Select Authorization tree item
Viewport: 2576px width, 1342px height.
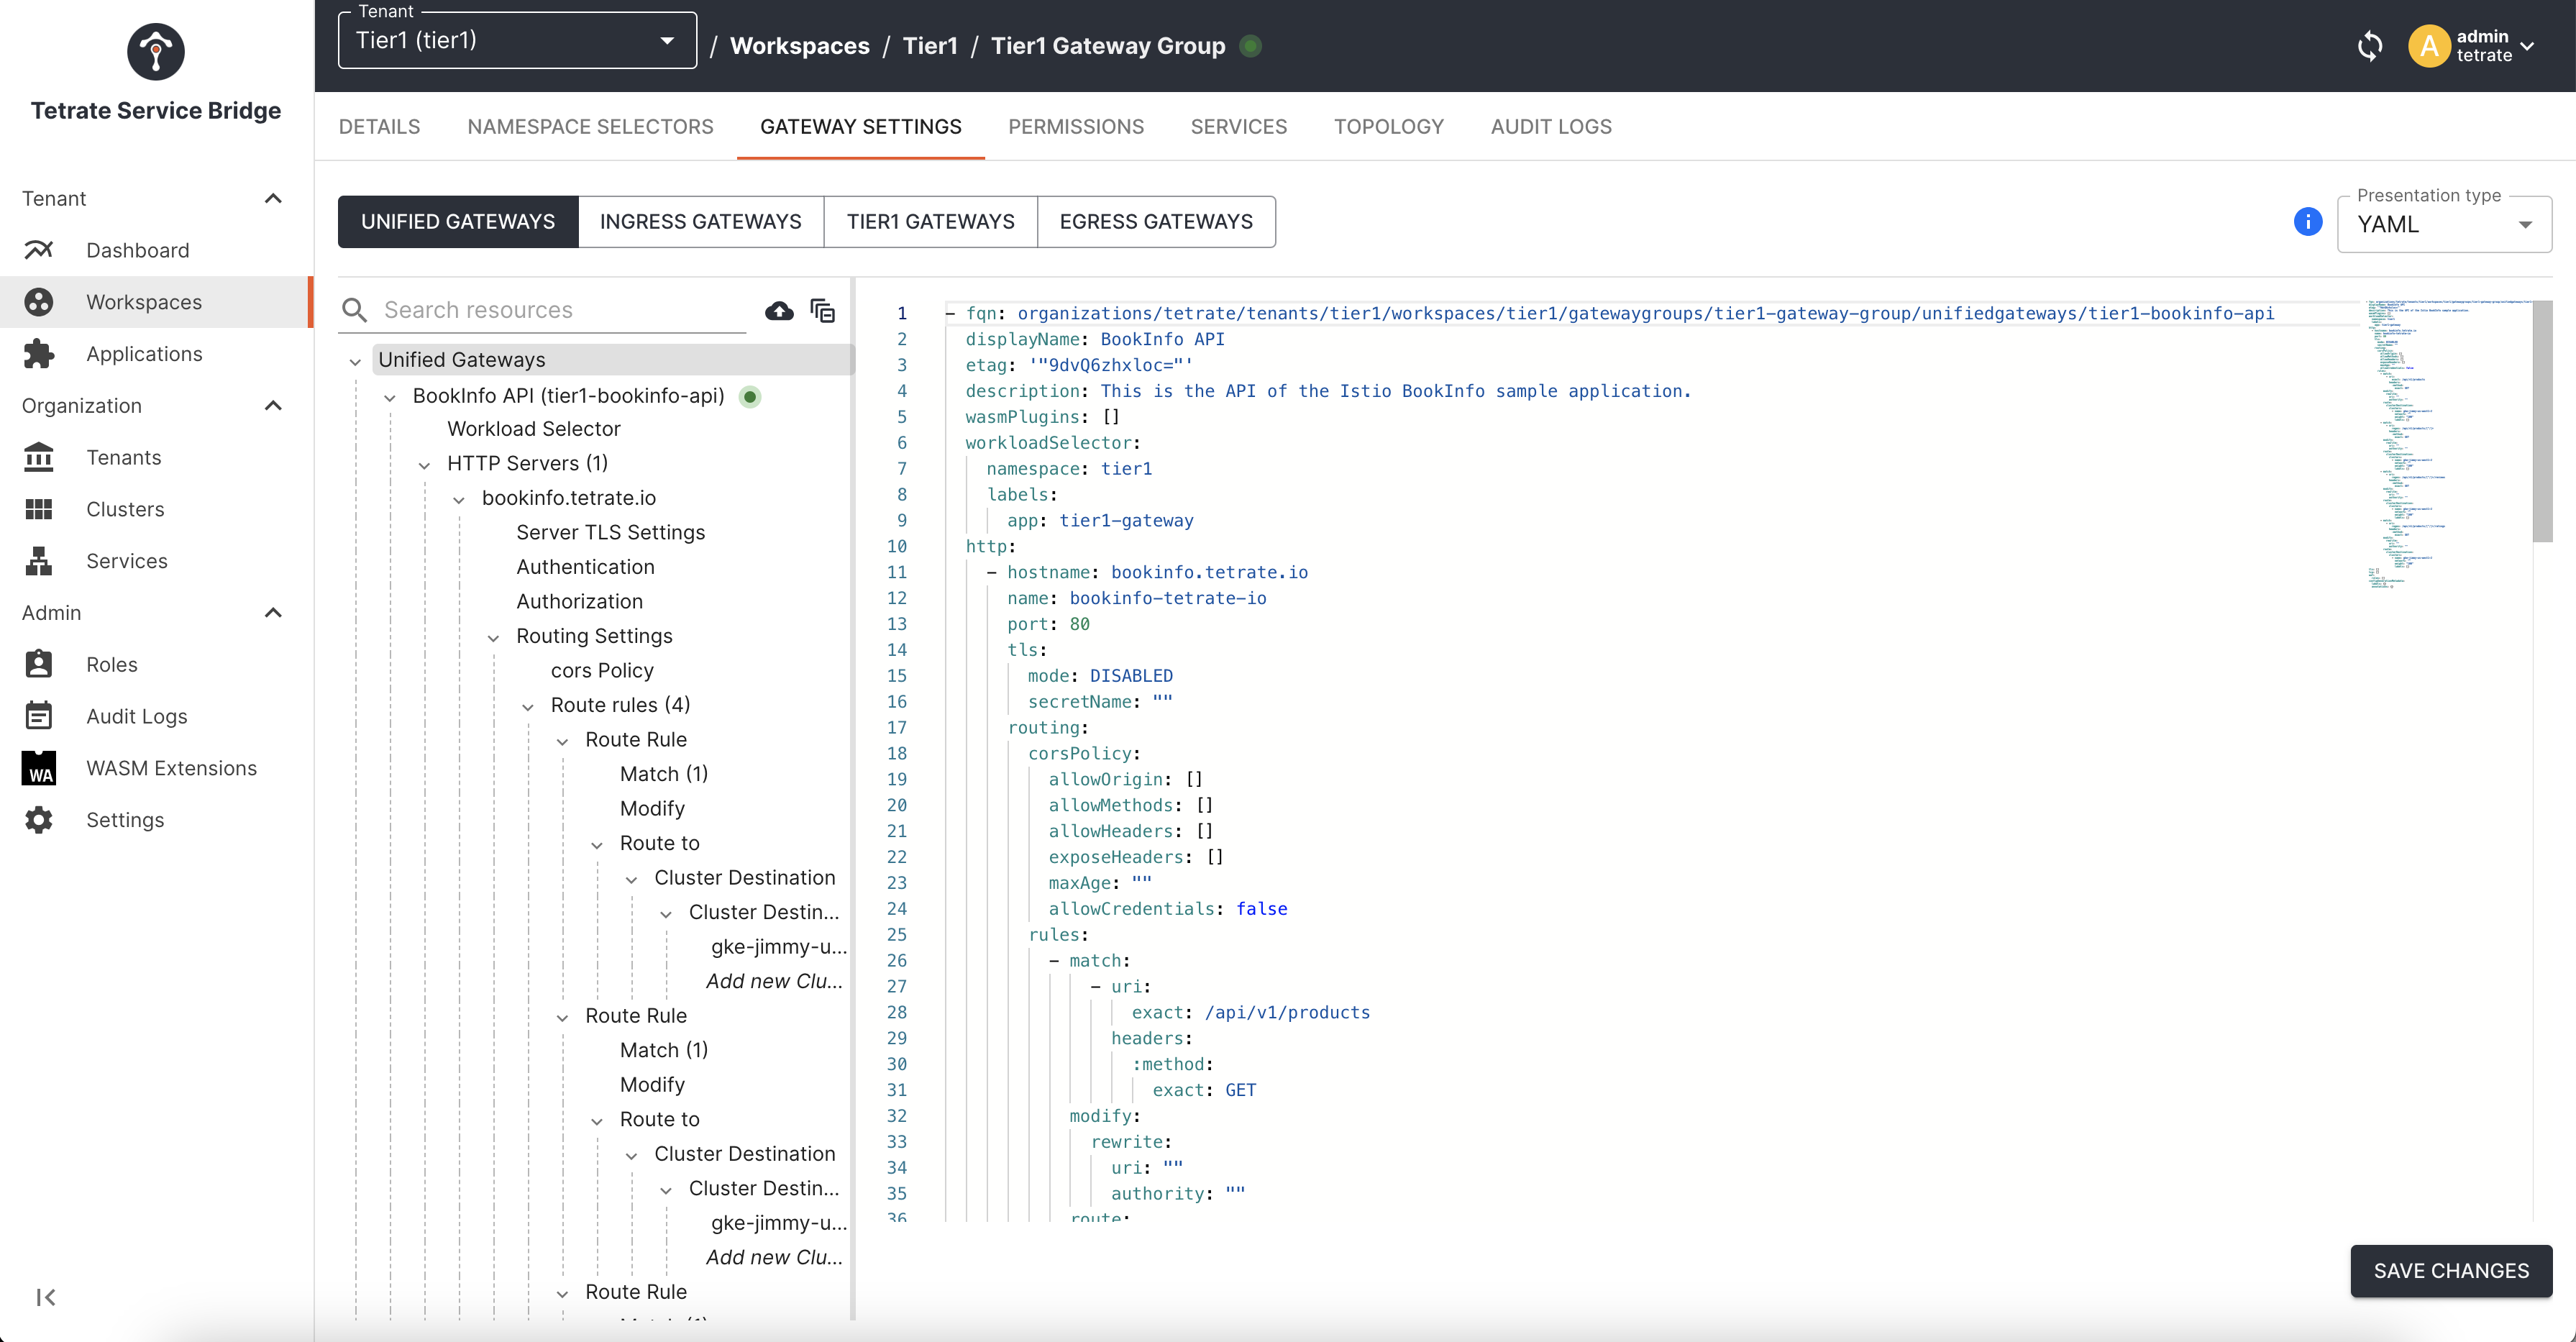pyautogui.click(x=579, y=601)
